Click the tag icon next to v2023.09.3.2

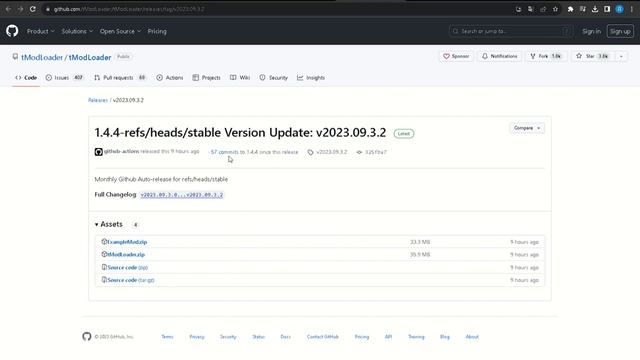(x=310, y=152)
